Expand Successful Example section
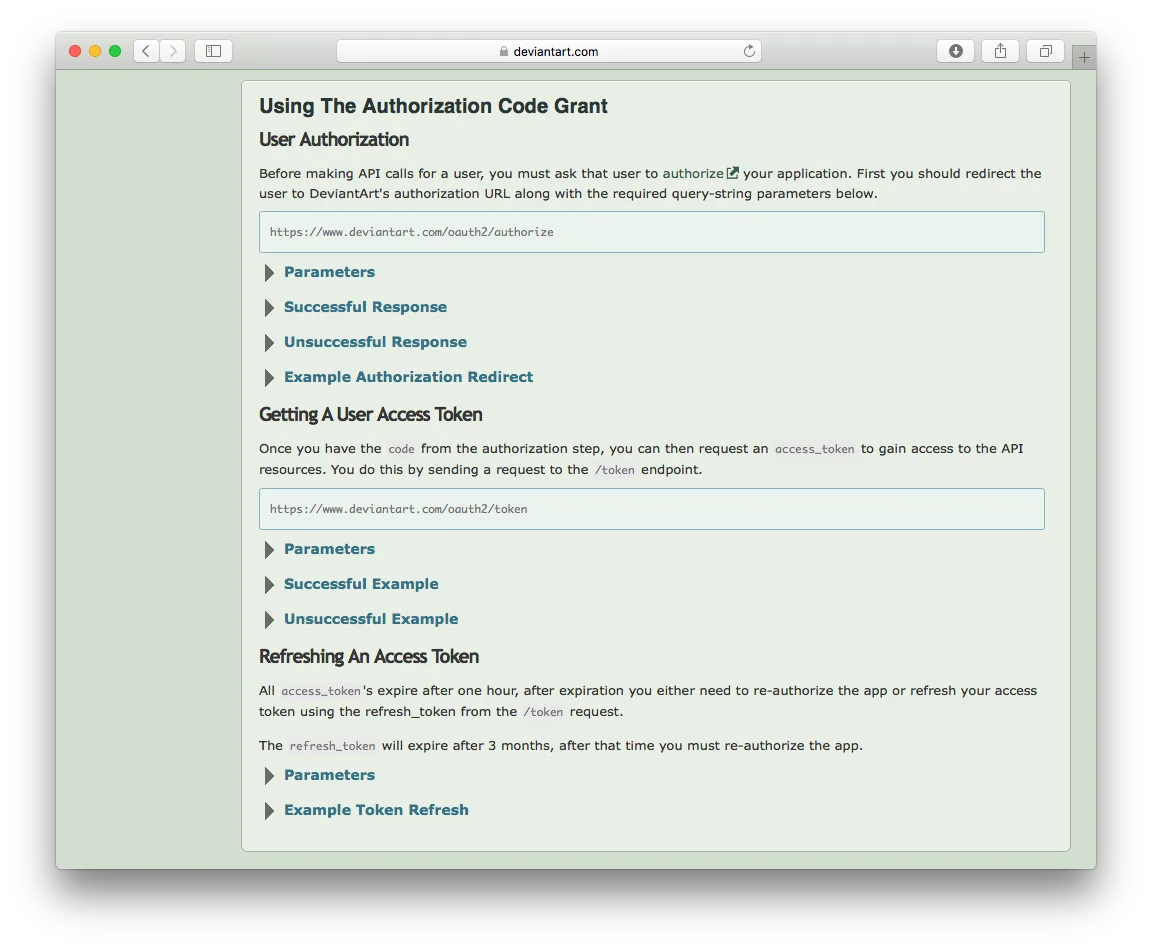 [x=361, y=584]
